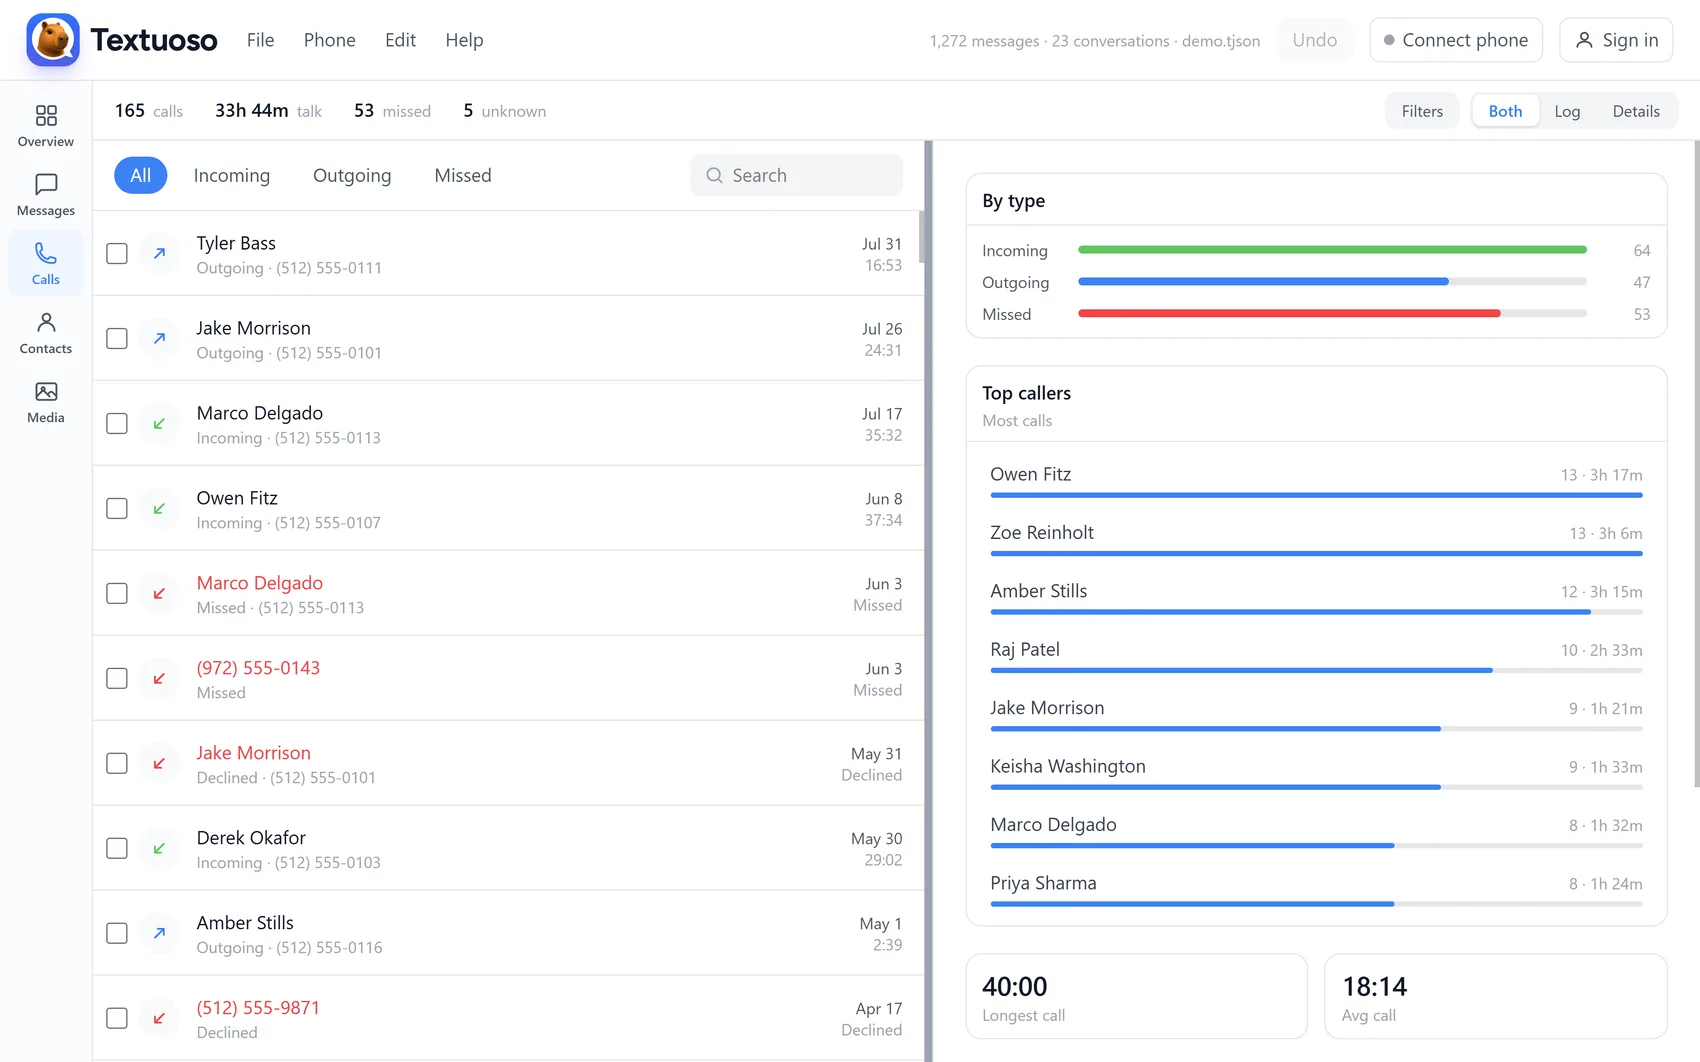Screen dimensions: 1700x1062
Task: Switch to the Missed calls filter
Action: [463, 176]
